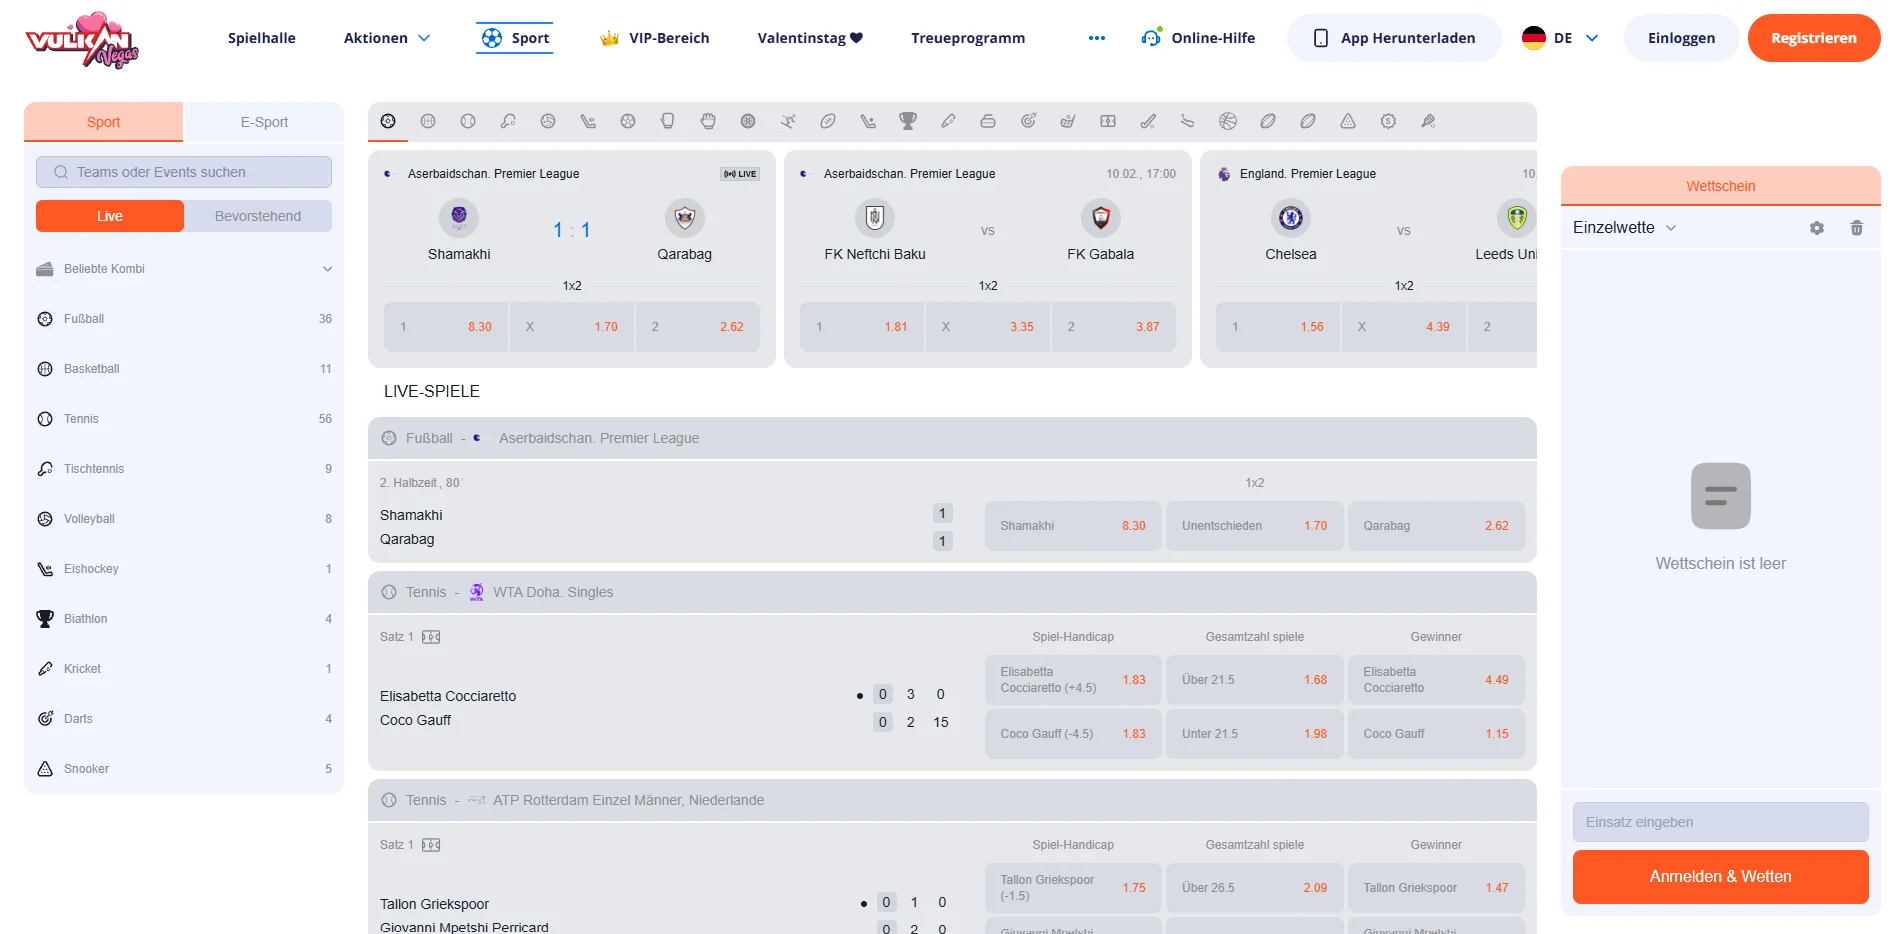Expand the Aktionen menu

(x=387, y=38)
